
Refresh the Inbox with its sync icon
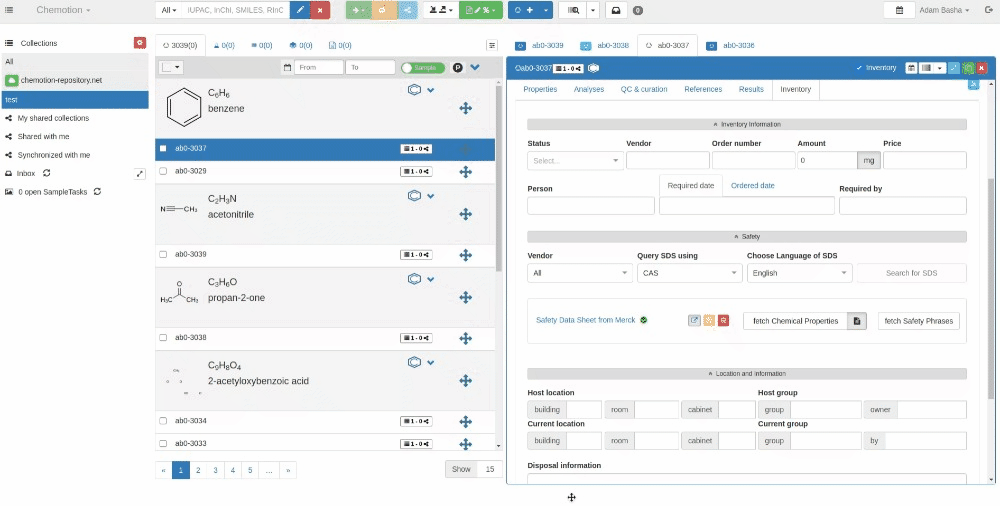[x=47, y=173]
